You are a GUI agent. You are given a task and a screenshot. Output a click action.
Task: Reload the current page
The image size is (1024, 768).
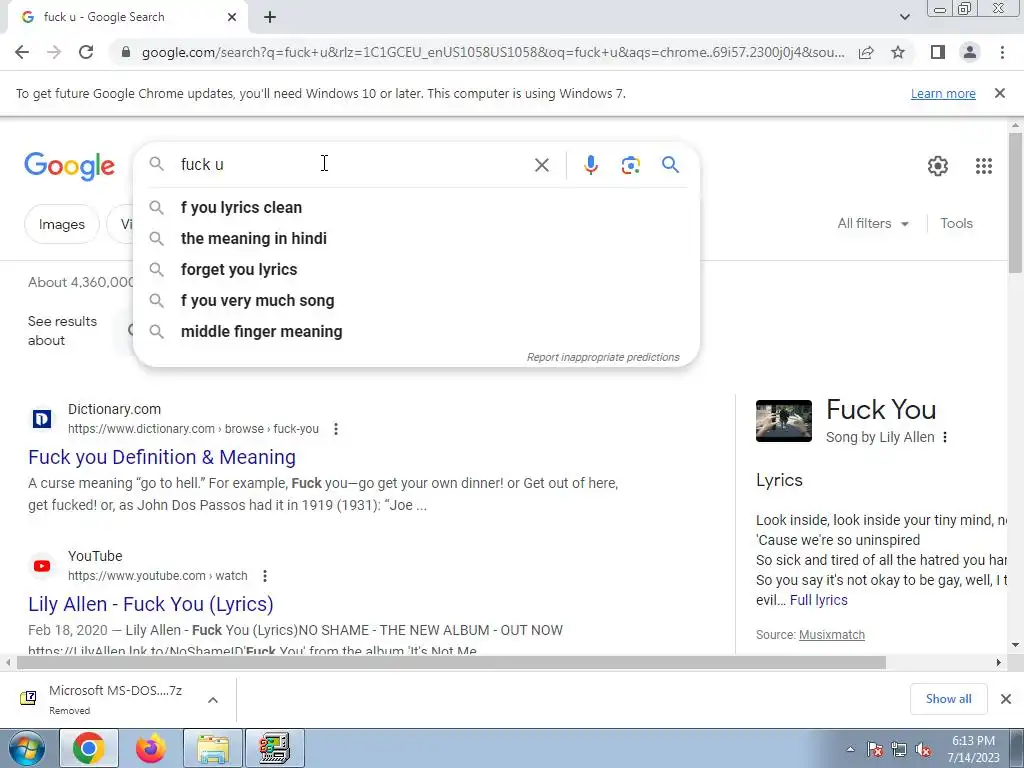[x=86, y=52]
